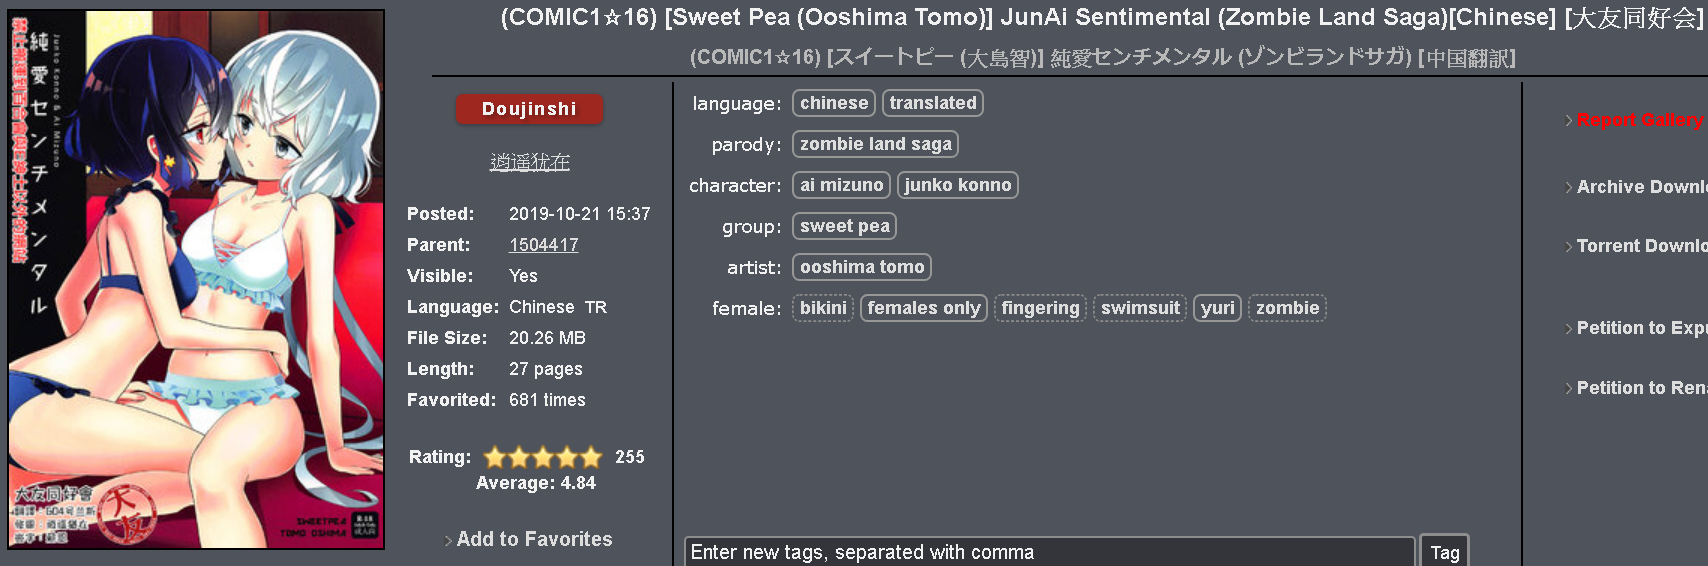Open parent gallery 1504417
This screenshot has height=566, width=1708.
click(543, 245)
